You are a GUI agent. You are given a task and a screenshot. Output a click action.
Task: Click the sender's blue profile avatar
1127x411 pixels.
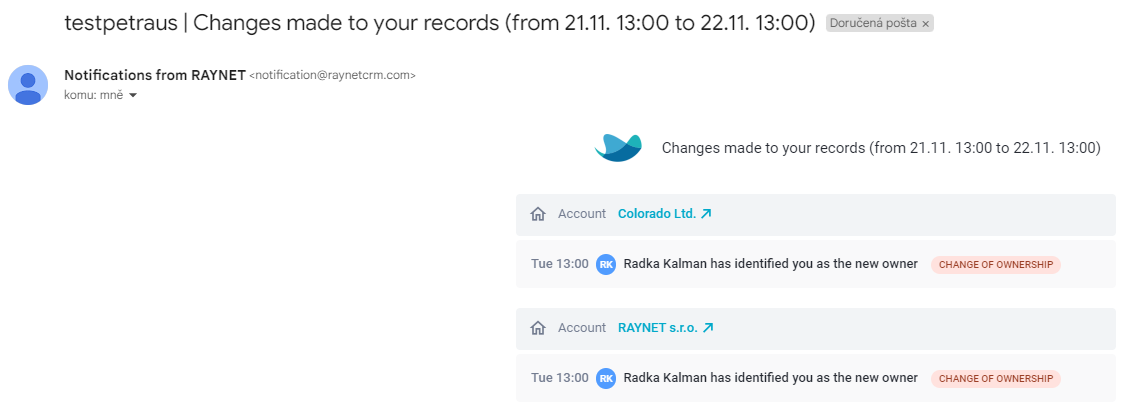click(28, 85)
